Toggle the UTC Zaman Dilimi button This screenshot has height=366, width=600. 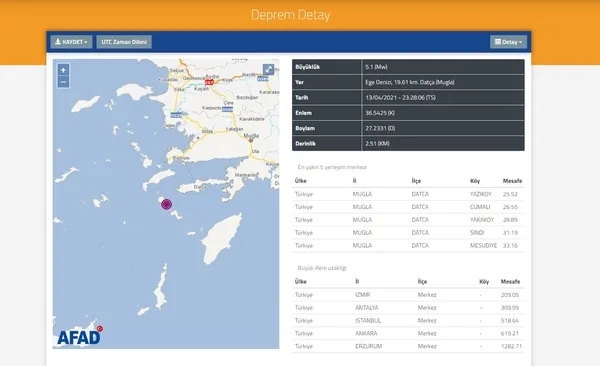pyautogui.click(x=124, y=42)
